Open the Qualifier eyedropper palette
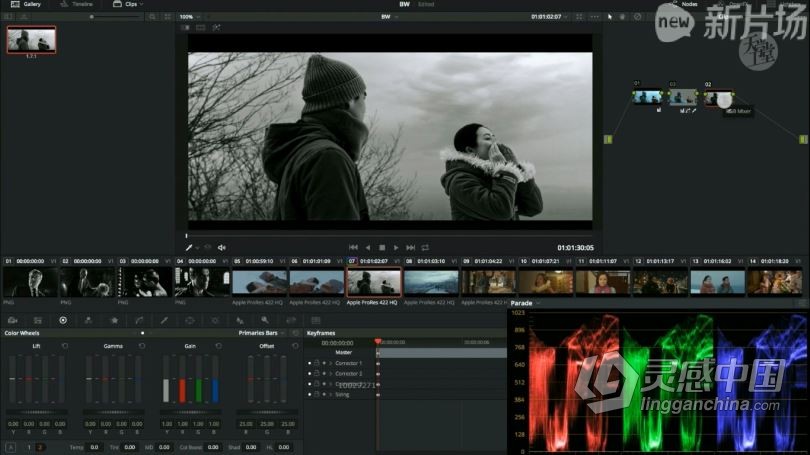 [x=164, y=320]
